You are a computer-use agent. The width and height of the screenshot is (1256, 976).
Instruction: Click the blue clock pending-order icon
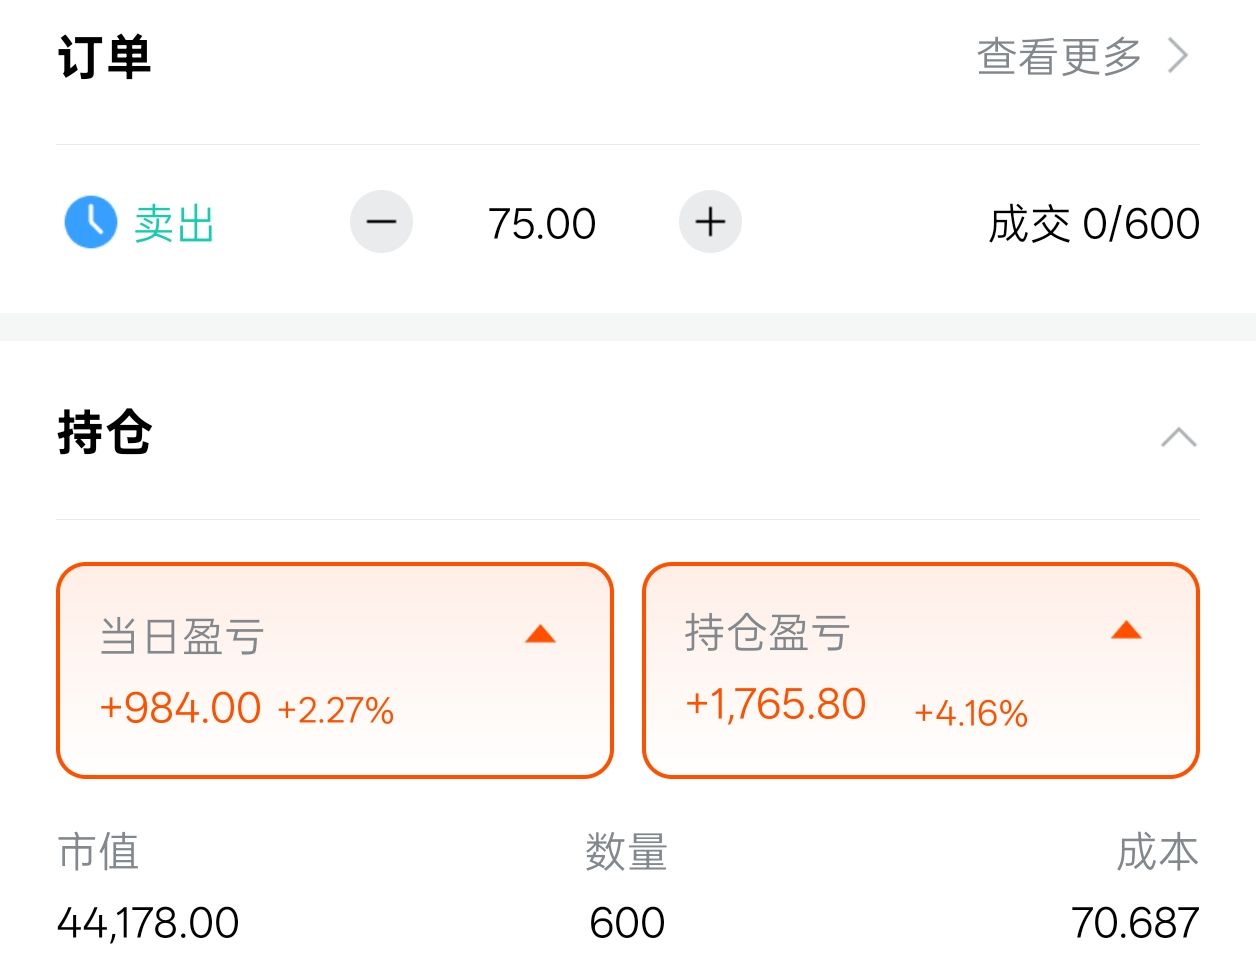coord(91,222)
